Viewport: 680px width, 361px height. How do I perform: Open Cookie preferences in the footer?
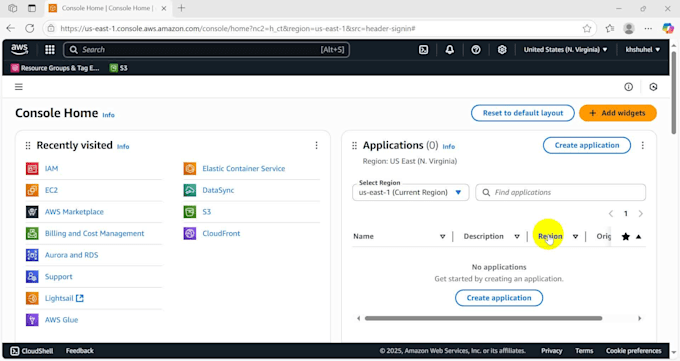click(634, 351)
